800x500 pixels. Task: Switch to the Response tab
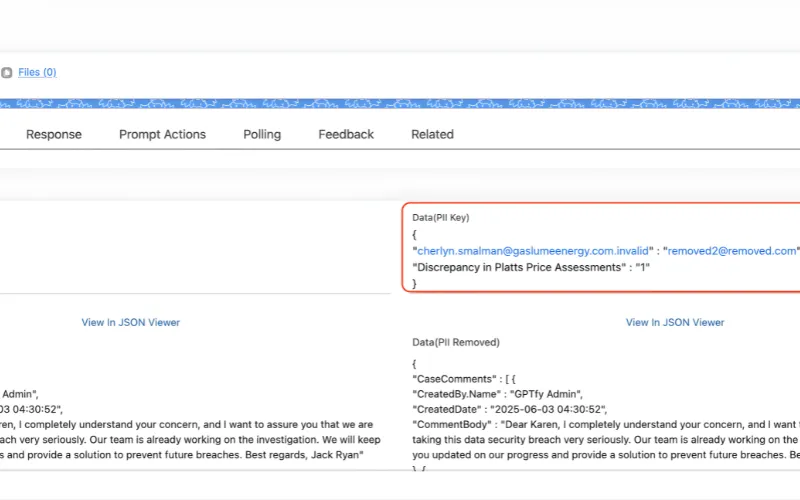pyautogui.click(x=54, y=134)
